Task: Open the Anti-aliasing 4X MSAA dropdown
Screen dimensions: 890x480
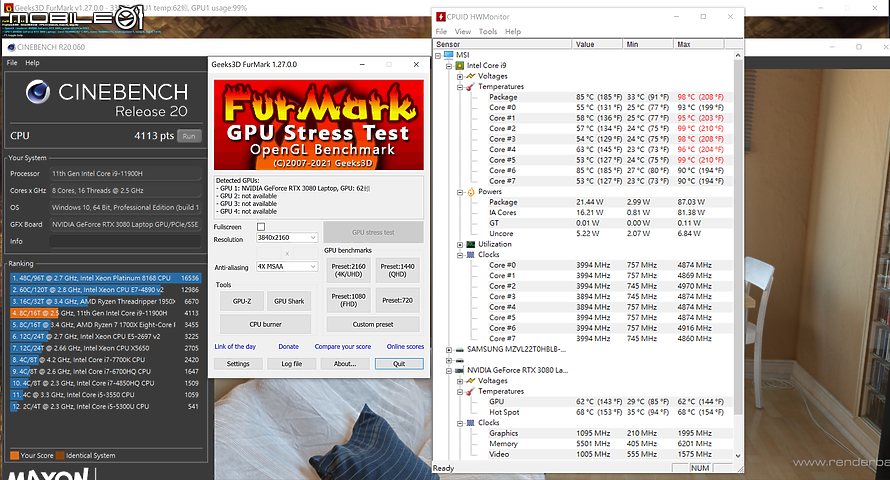Action: (287, 266)
